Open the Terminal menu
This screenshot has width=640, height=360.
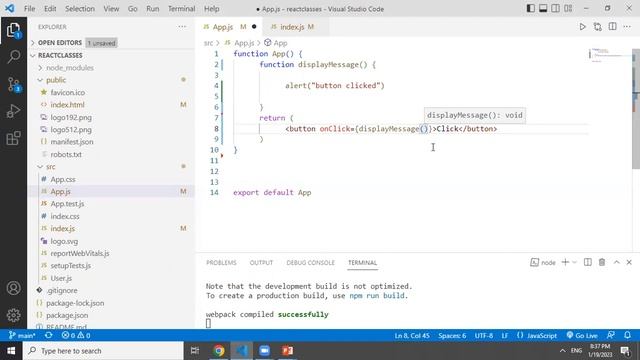click(182, 9)
